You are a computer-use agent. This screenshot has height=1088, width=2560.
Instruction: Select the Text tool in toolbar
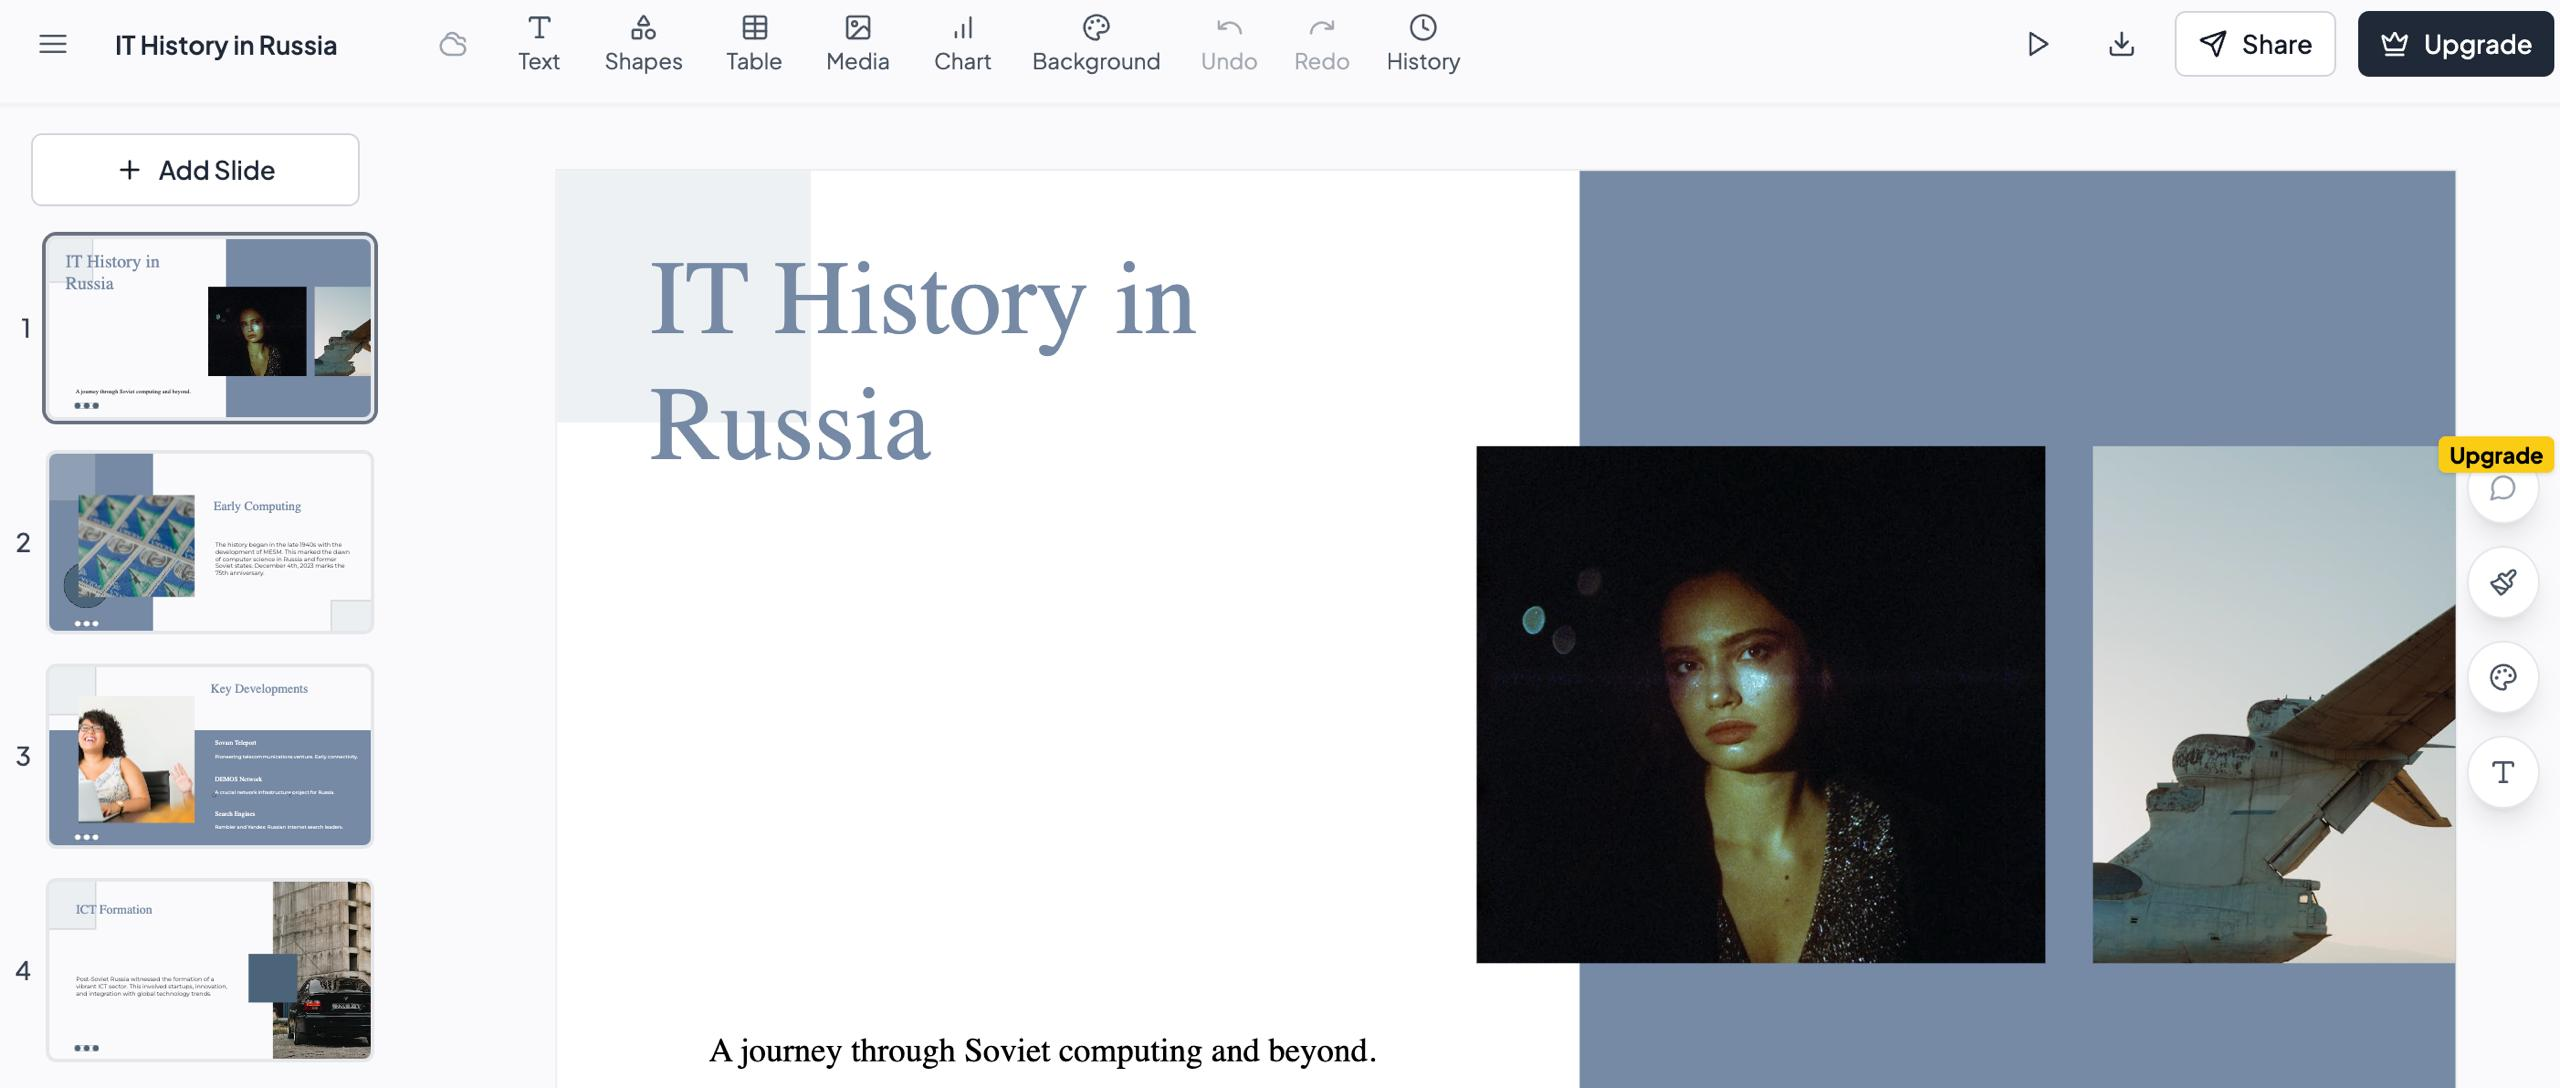pos(538,44)
